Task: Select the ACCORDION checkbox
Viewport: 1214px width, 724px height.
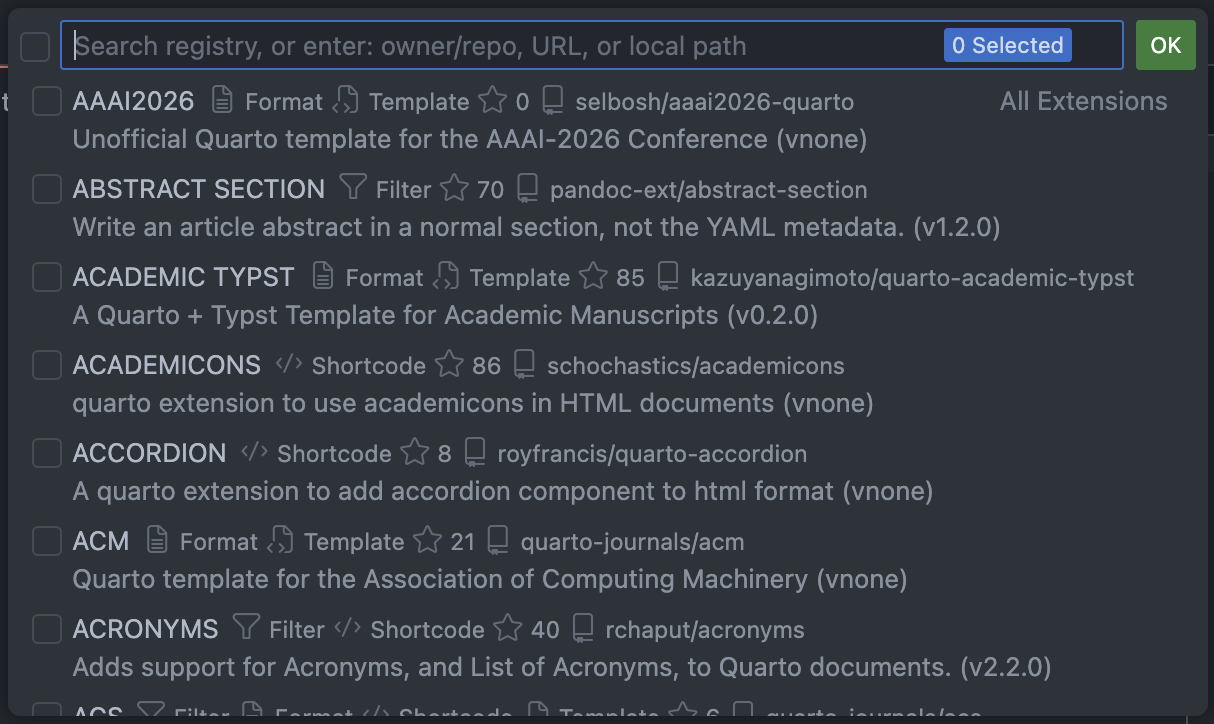Action: [x=46, y=452]
